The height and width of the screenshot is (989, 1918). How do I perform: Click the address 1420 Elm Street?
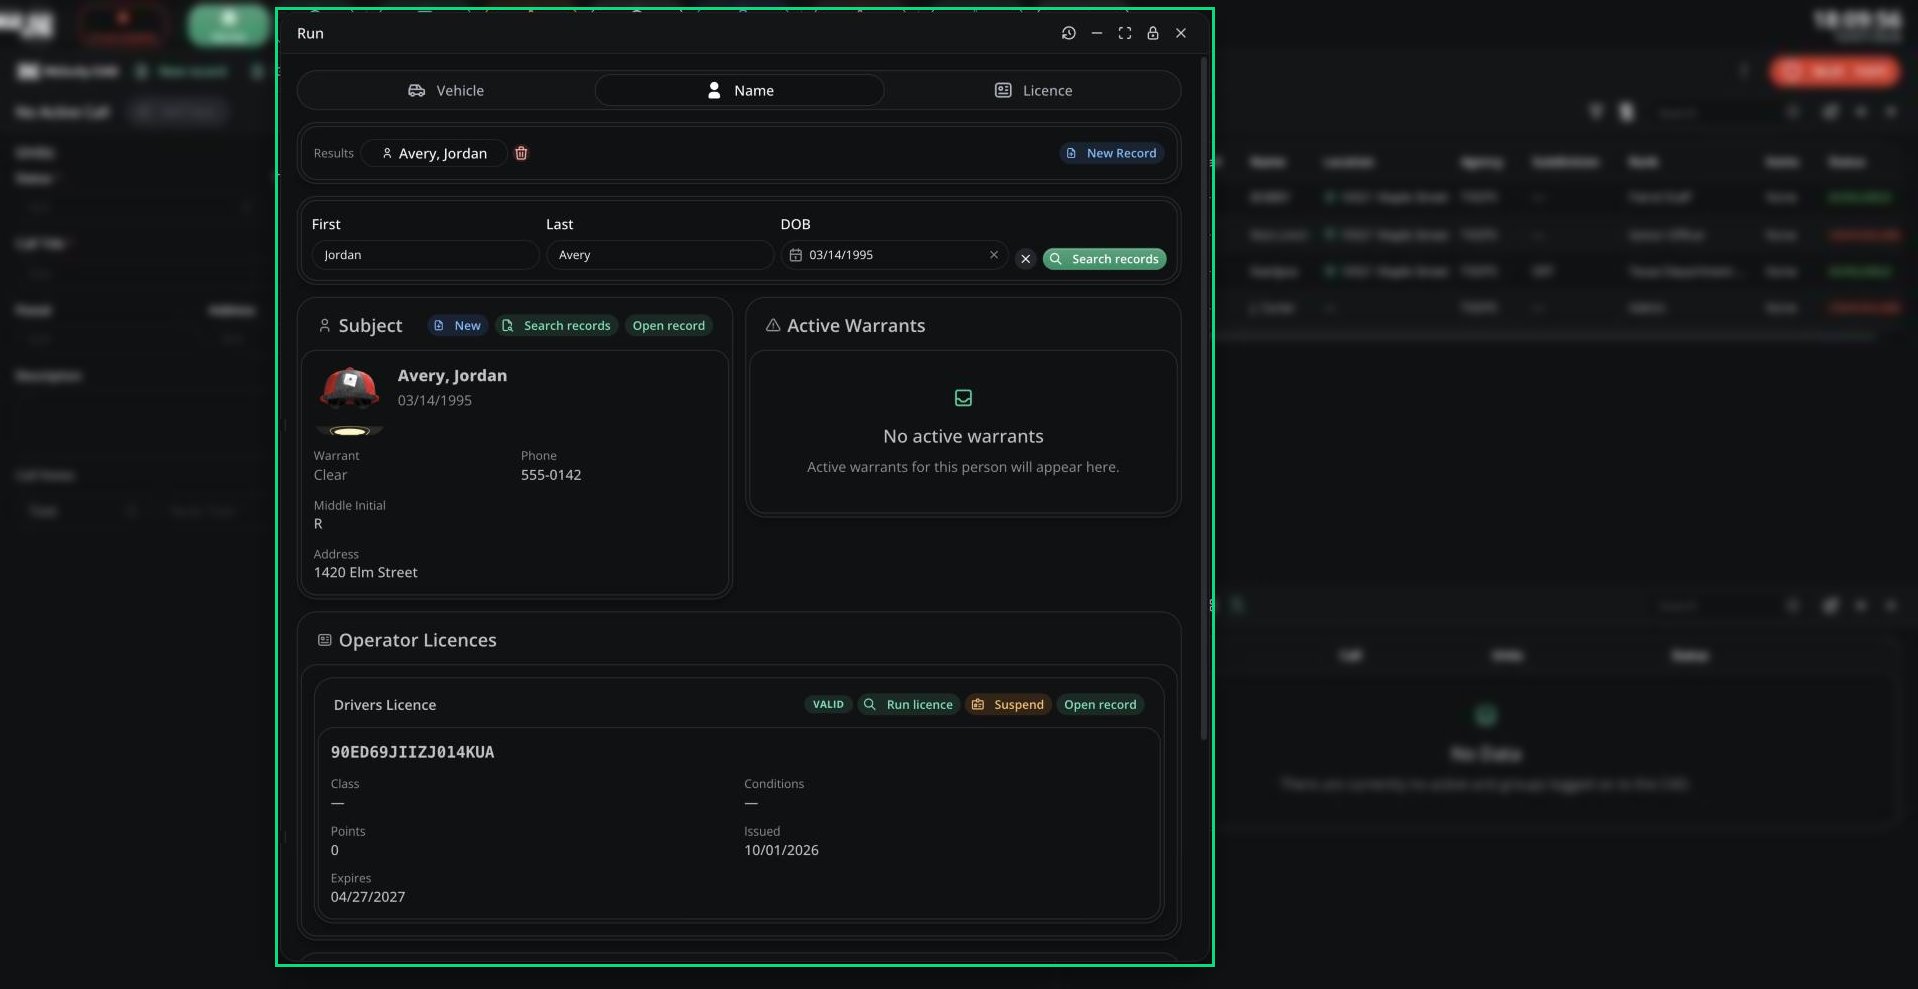(366, 573)
